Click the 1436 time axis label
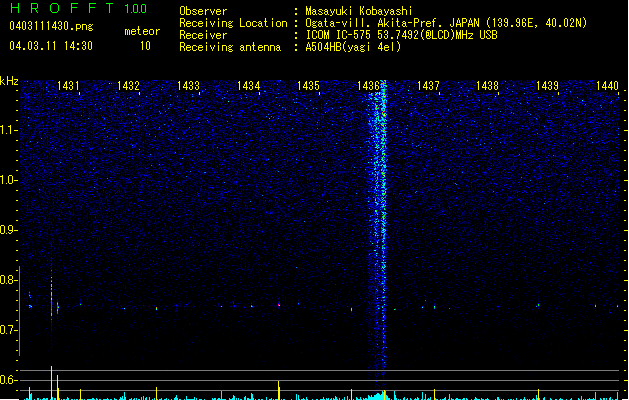The image size is (629, 400). click(368, 85)
